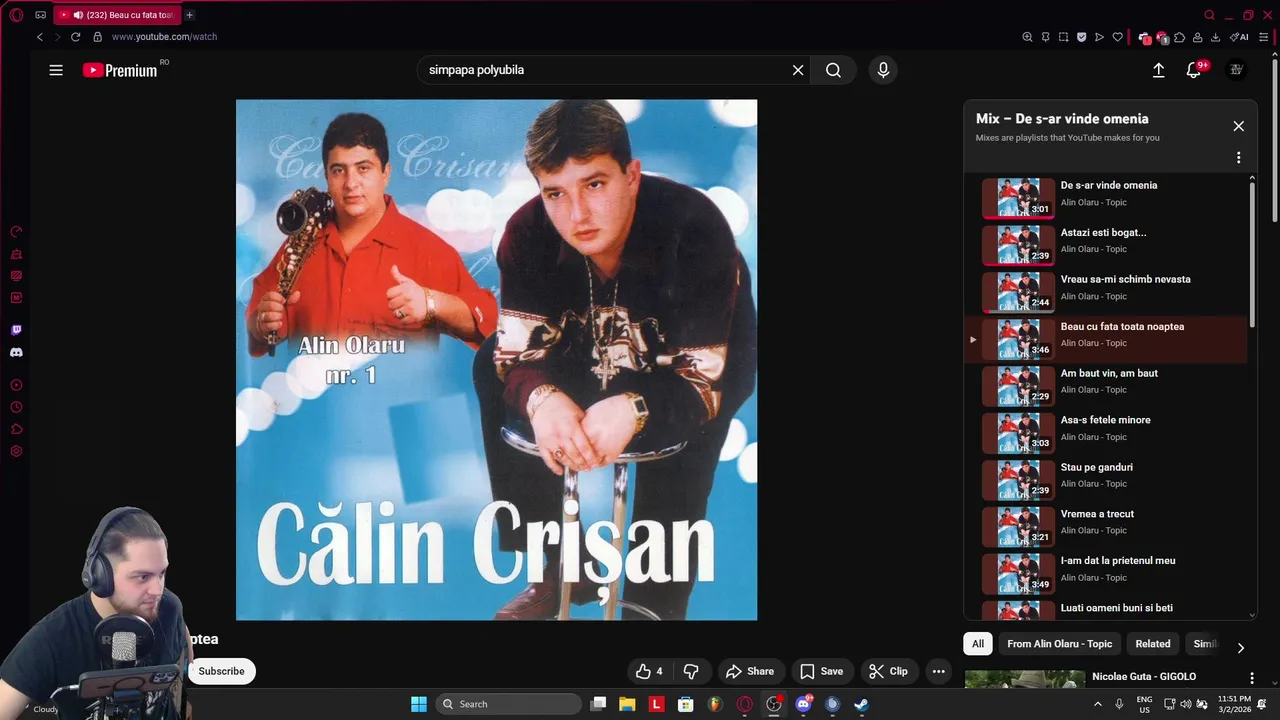Open YouTube notifications bell
The width and height of the screenshot is (1280, 720).
[1193, 70]
